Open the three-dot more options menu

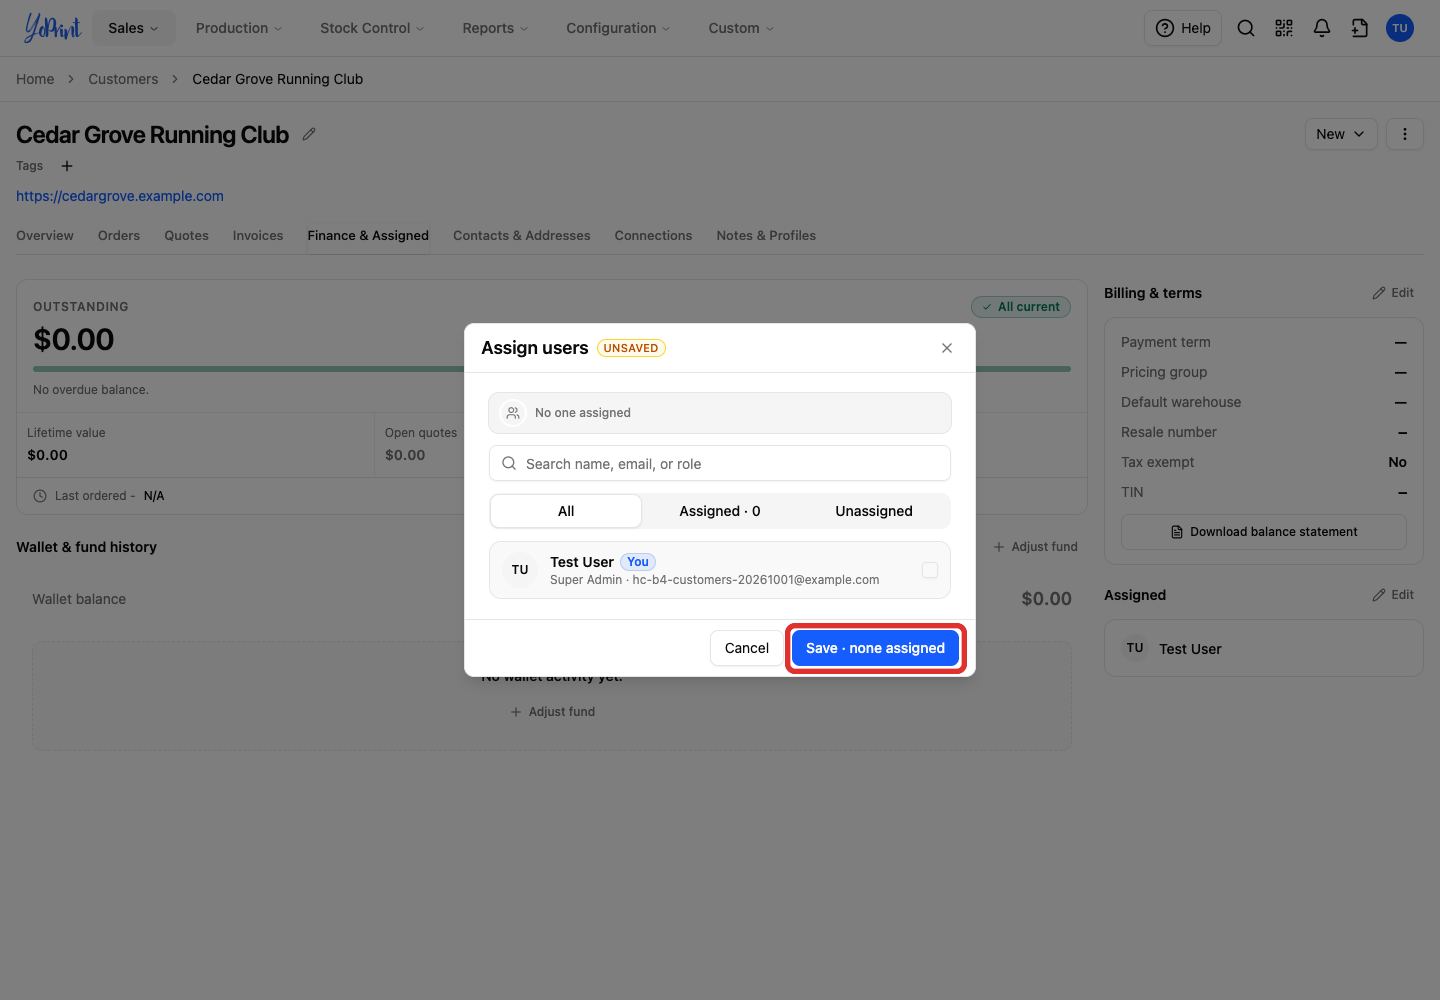point(1405,134)
